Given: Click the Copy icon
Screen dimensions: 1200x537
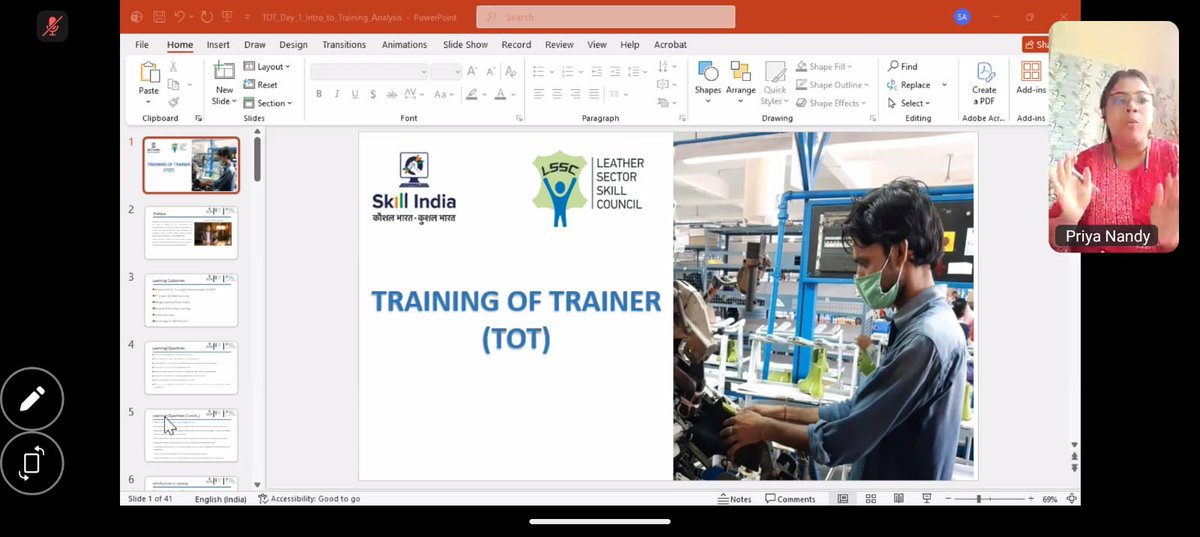Looking at the screenshot, I should click(x=173, y=84).
